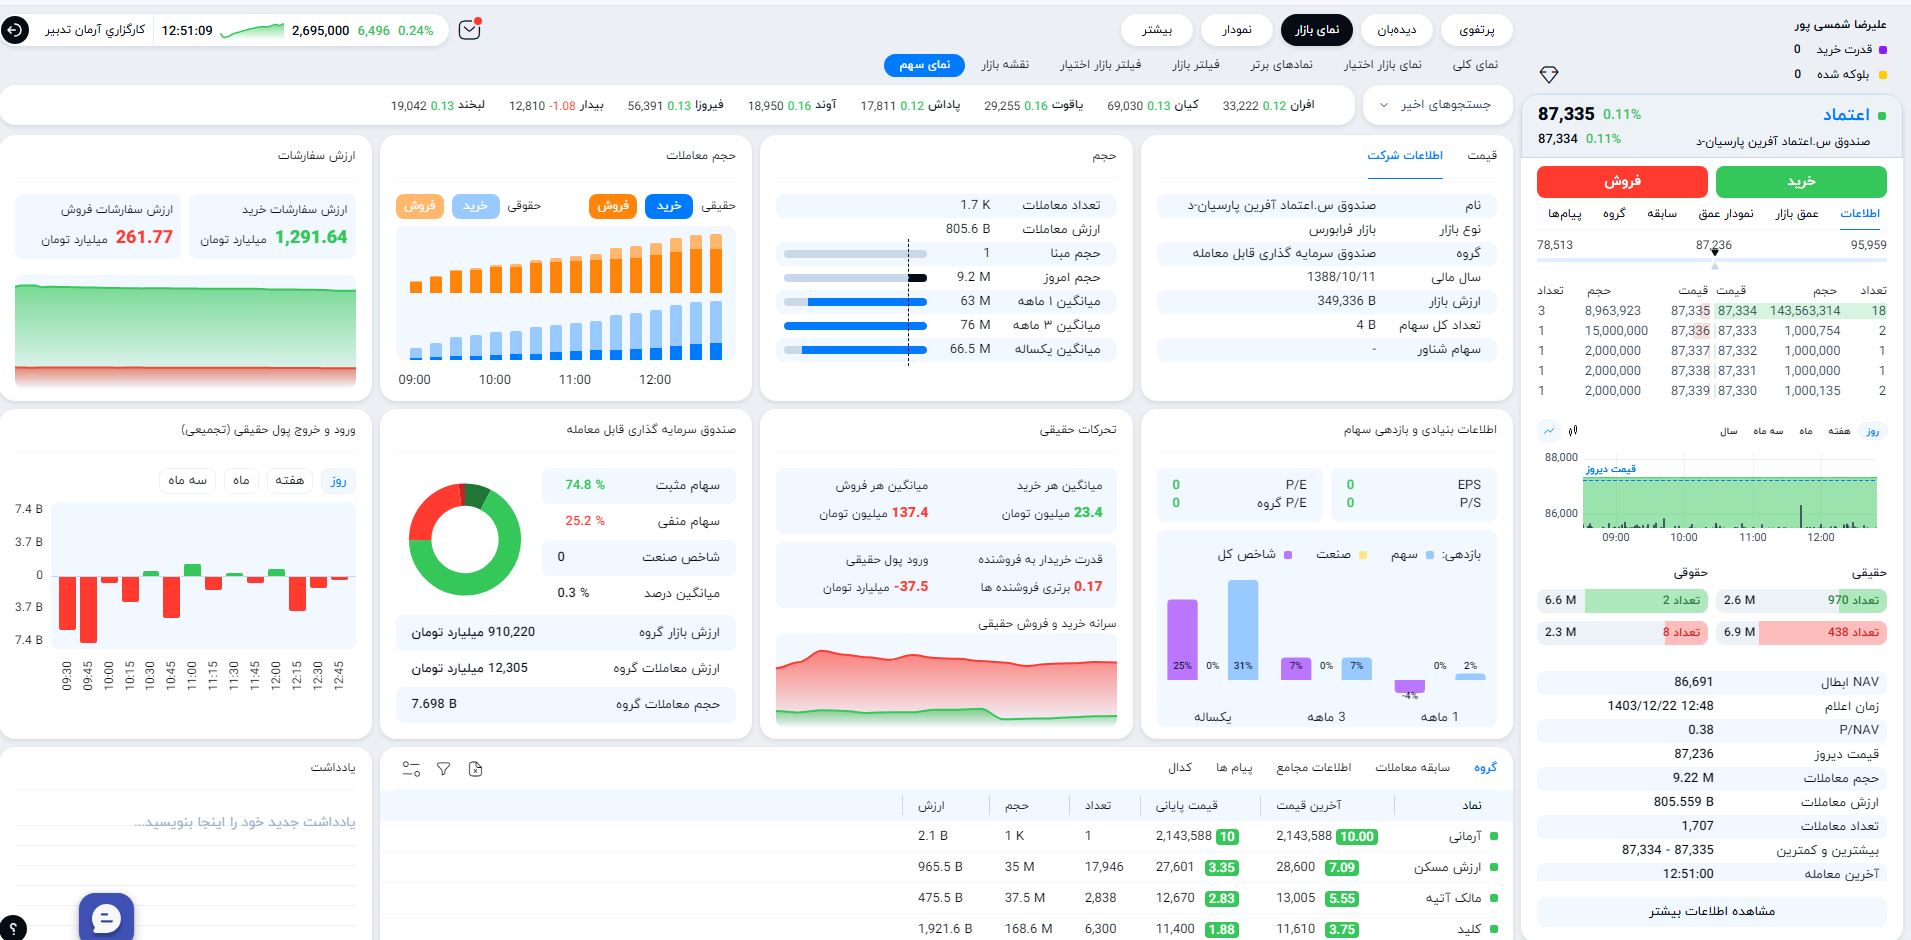The height and width of the screenshot is (940, 1911).
Task: Switch to نقشه بازار sub-tab
Action: point(1004,65)
